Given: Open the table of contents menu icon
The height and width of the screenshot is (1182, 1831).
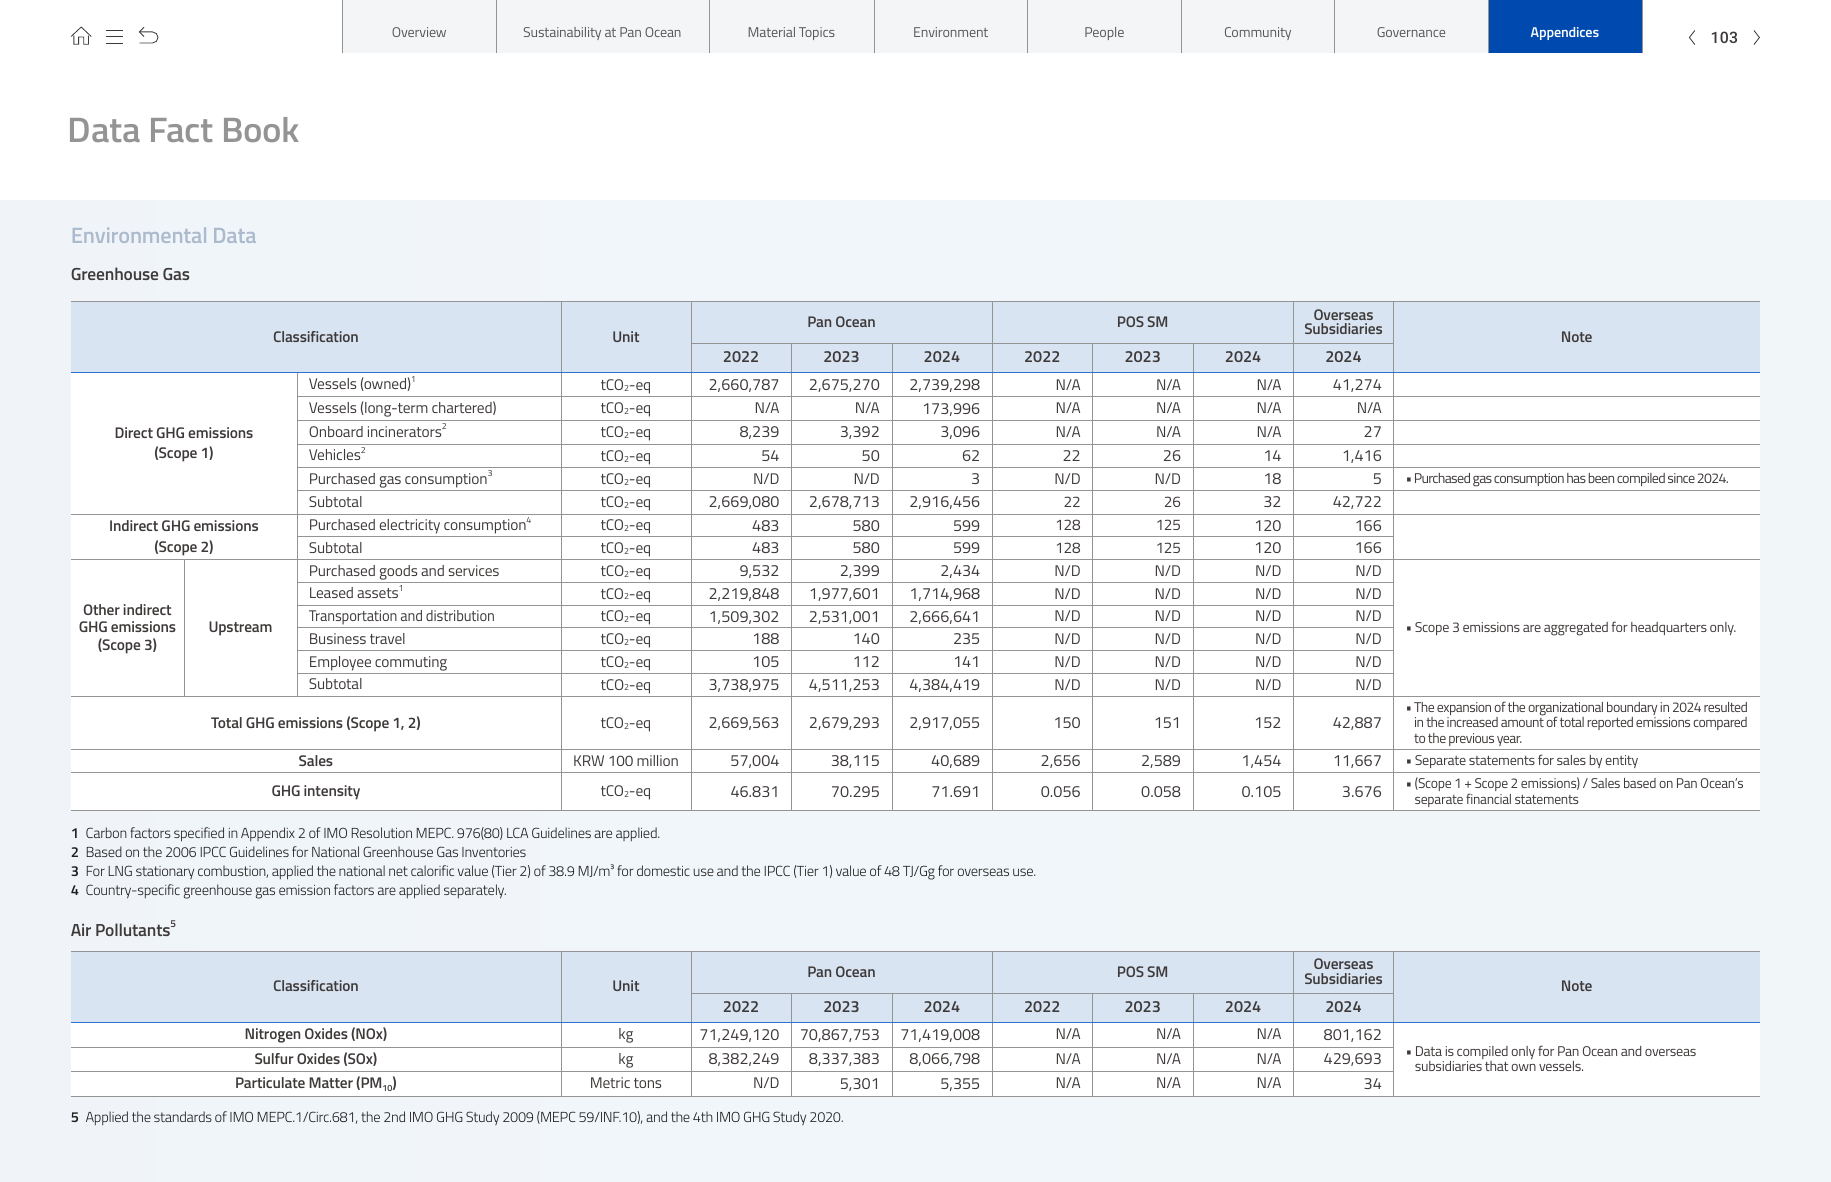Looking at the screenshot, I should pyautogui.click(x=114, y=37).
